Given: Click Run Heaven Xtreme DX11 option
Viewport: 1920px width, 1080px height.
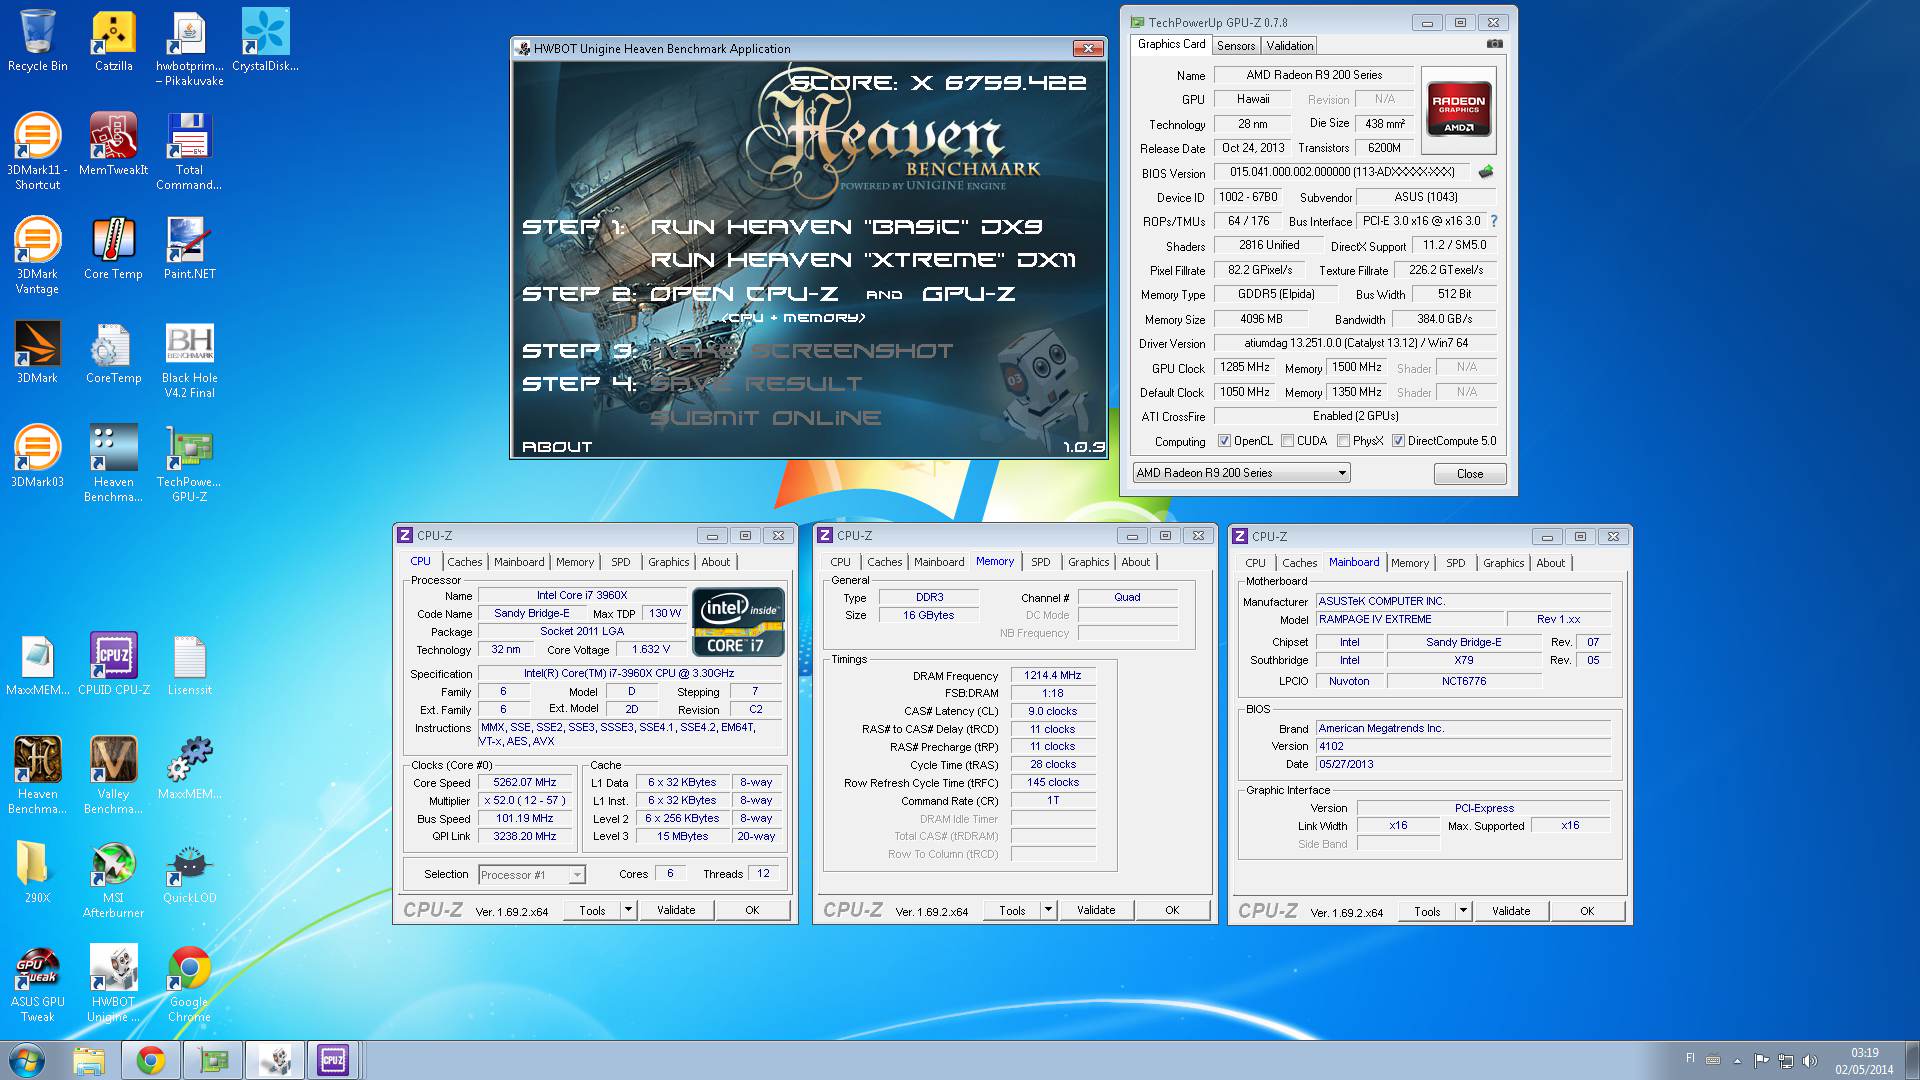Looking at the screenshot, I should tap(863, 260).
